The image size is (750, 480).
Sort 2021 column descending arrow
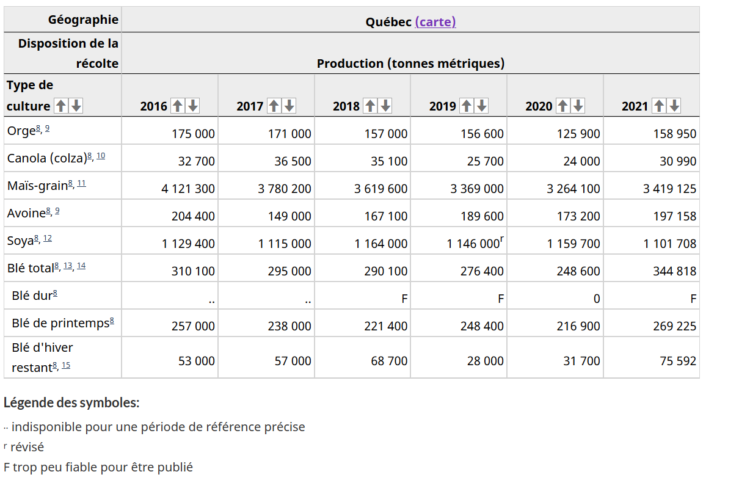(x=674, y=106)
